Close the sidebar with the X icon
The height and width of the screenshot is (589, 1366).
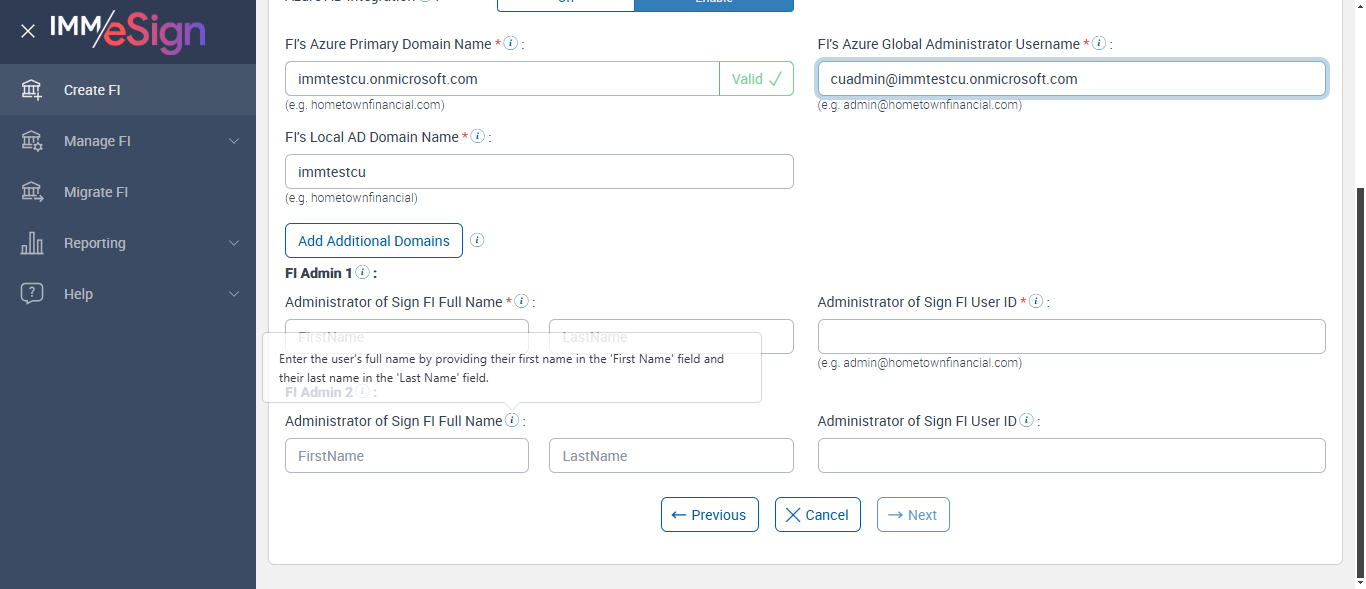[28, 31]
